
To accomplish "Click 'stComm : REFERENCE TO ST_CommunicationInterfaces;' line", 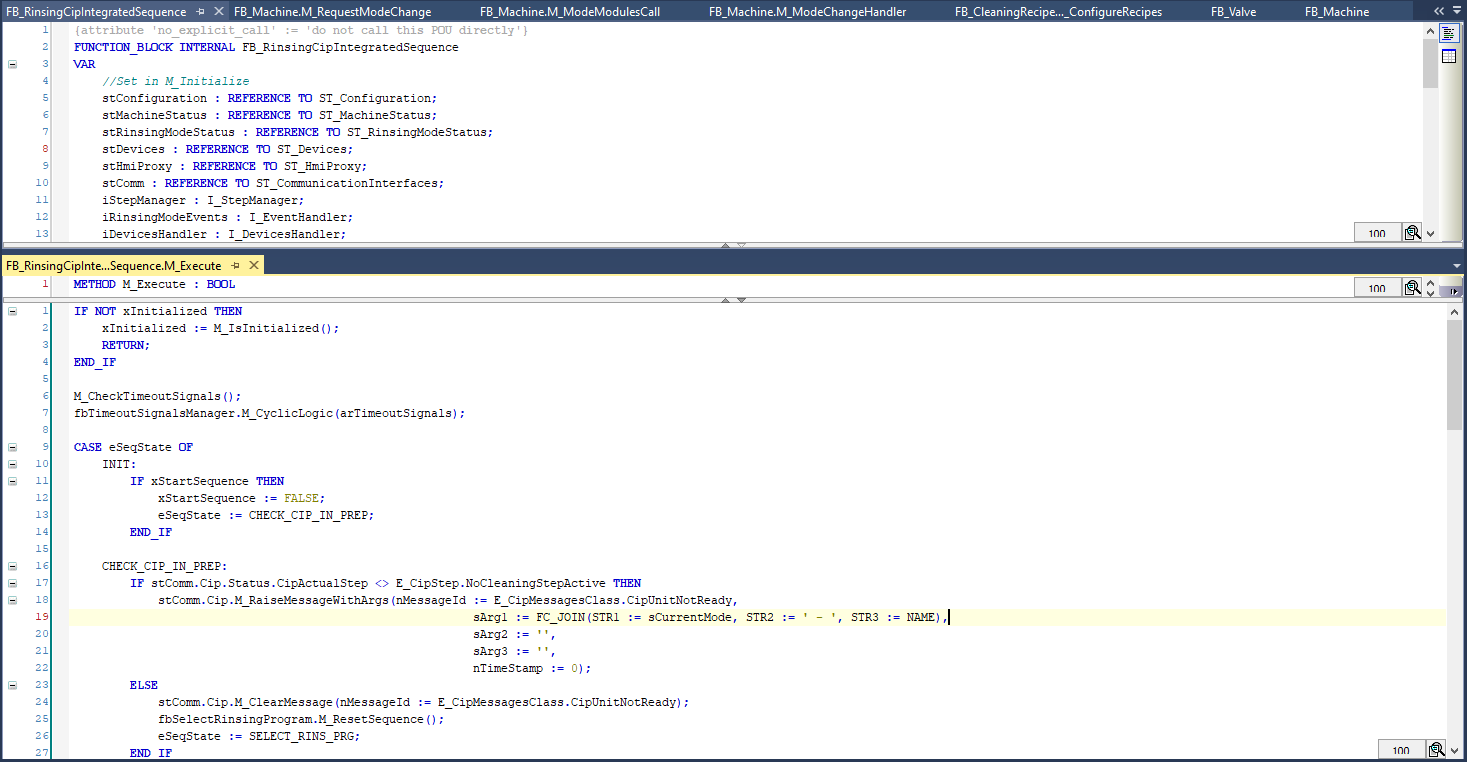I will (x=273, y=183).
